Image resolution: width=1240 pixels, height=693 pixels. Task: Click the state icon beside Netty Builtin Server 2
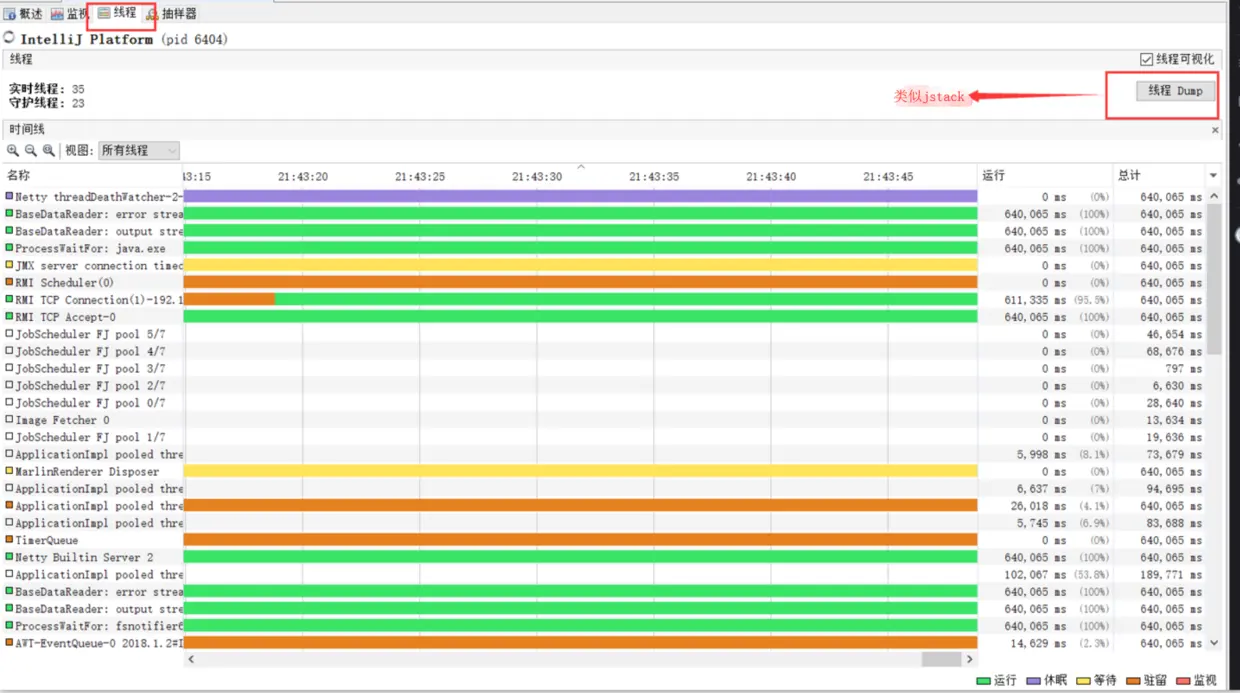[10, 557]
